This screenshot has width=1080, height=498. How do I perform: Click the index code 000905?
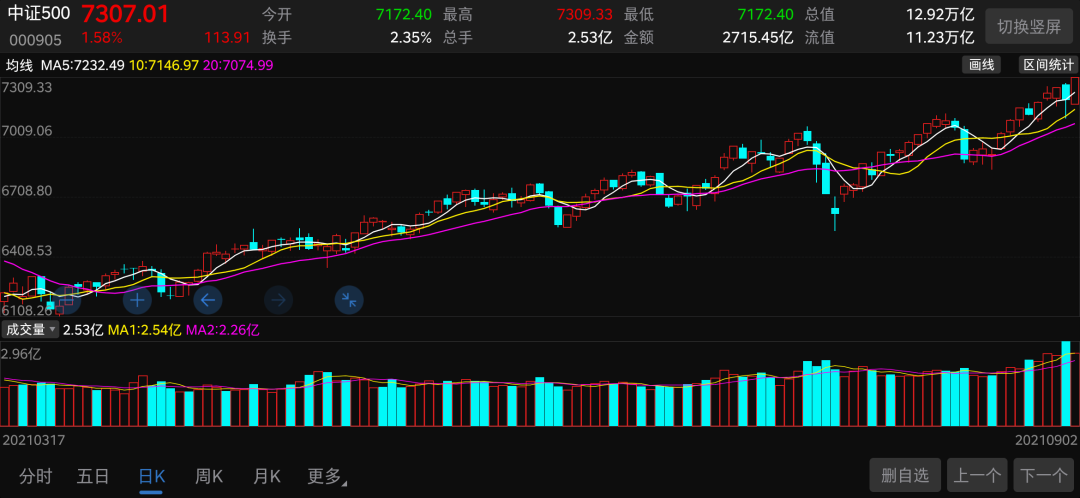(36, 39)
